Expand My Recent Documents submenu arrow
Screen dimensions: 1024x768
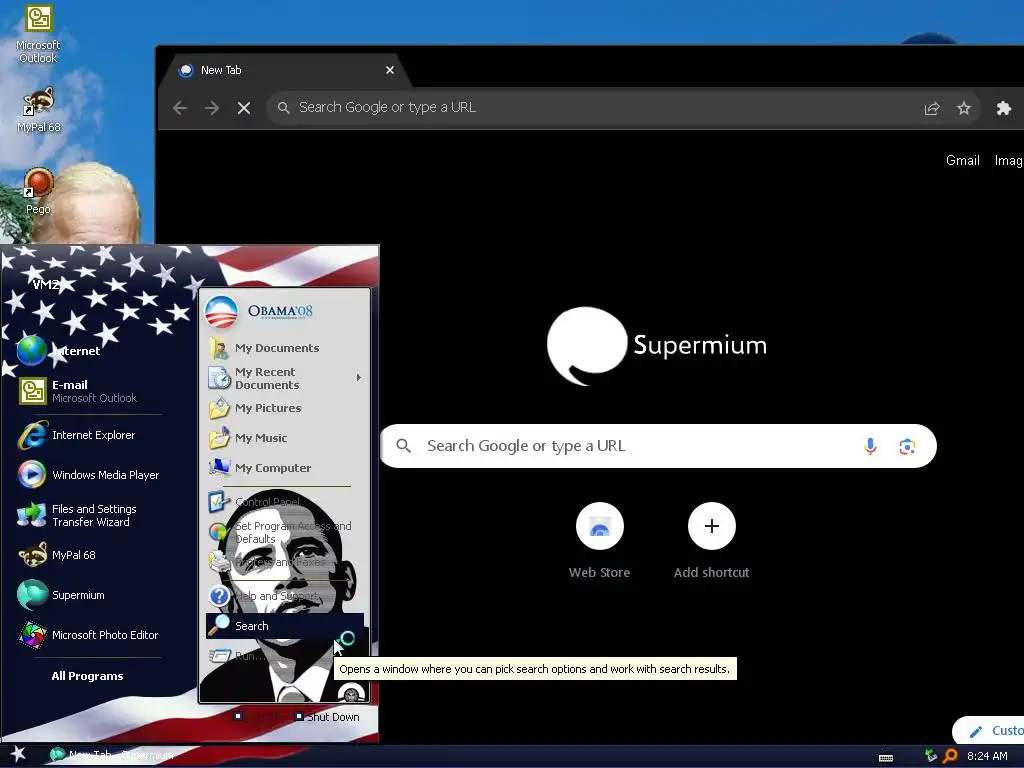[x=359, y=377]
